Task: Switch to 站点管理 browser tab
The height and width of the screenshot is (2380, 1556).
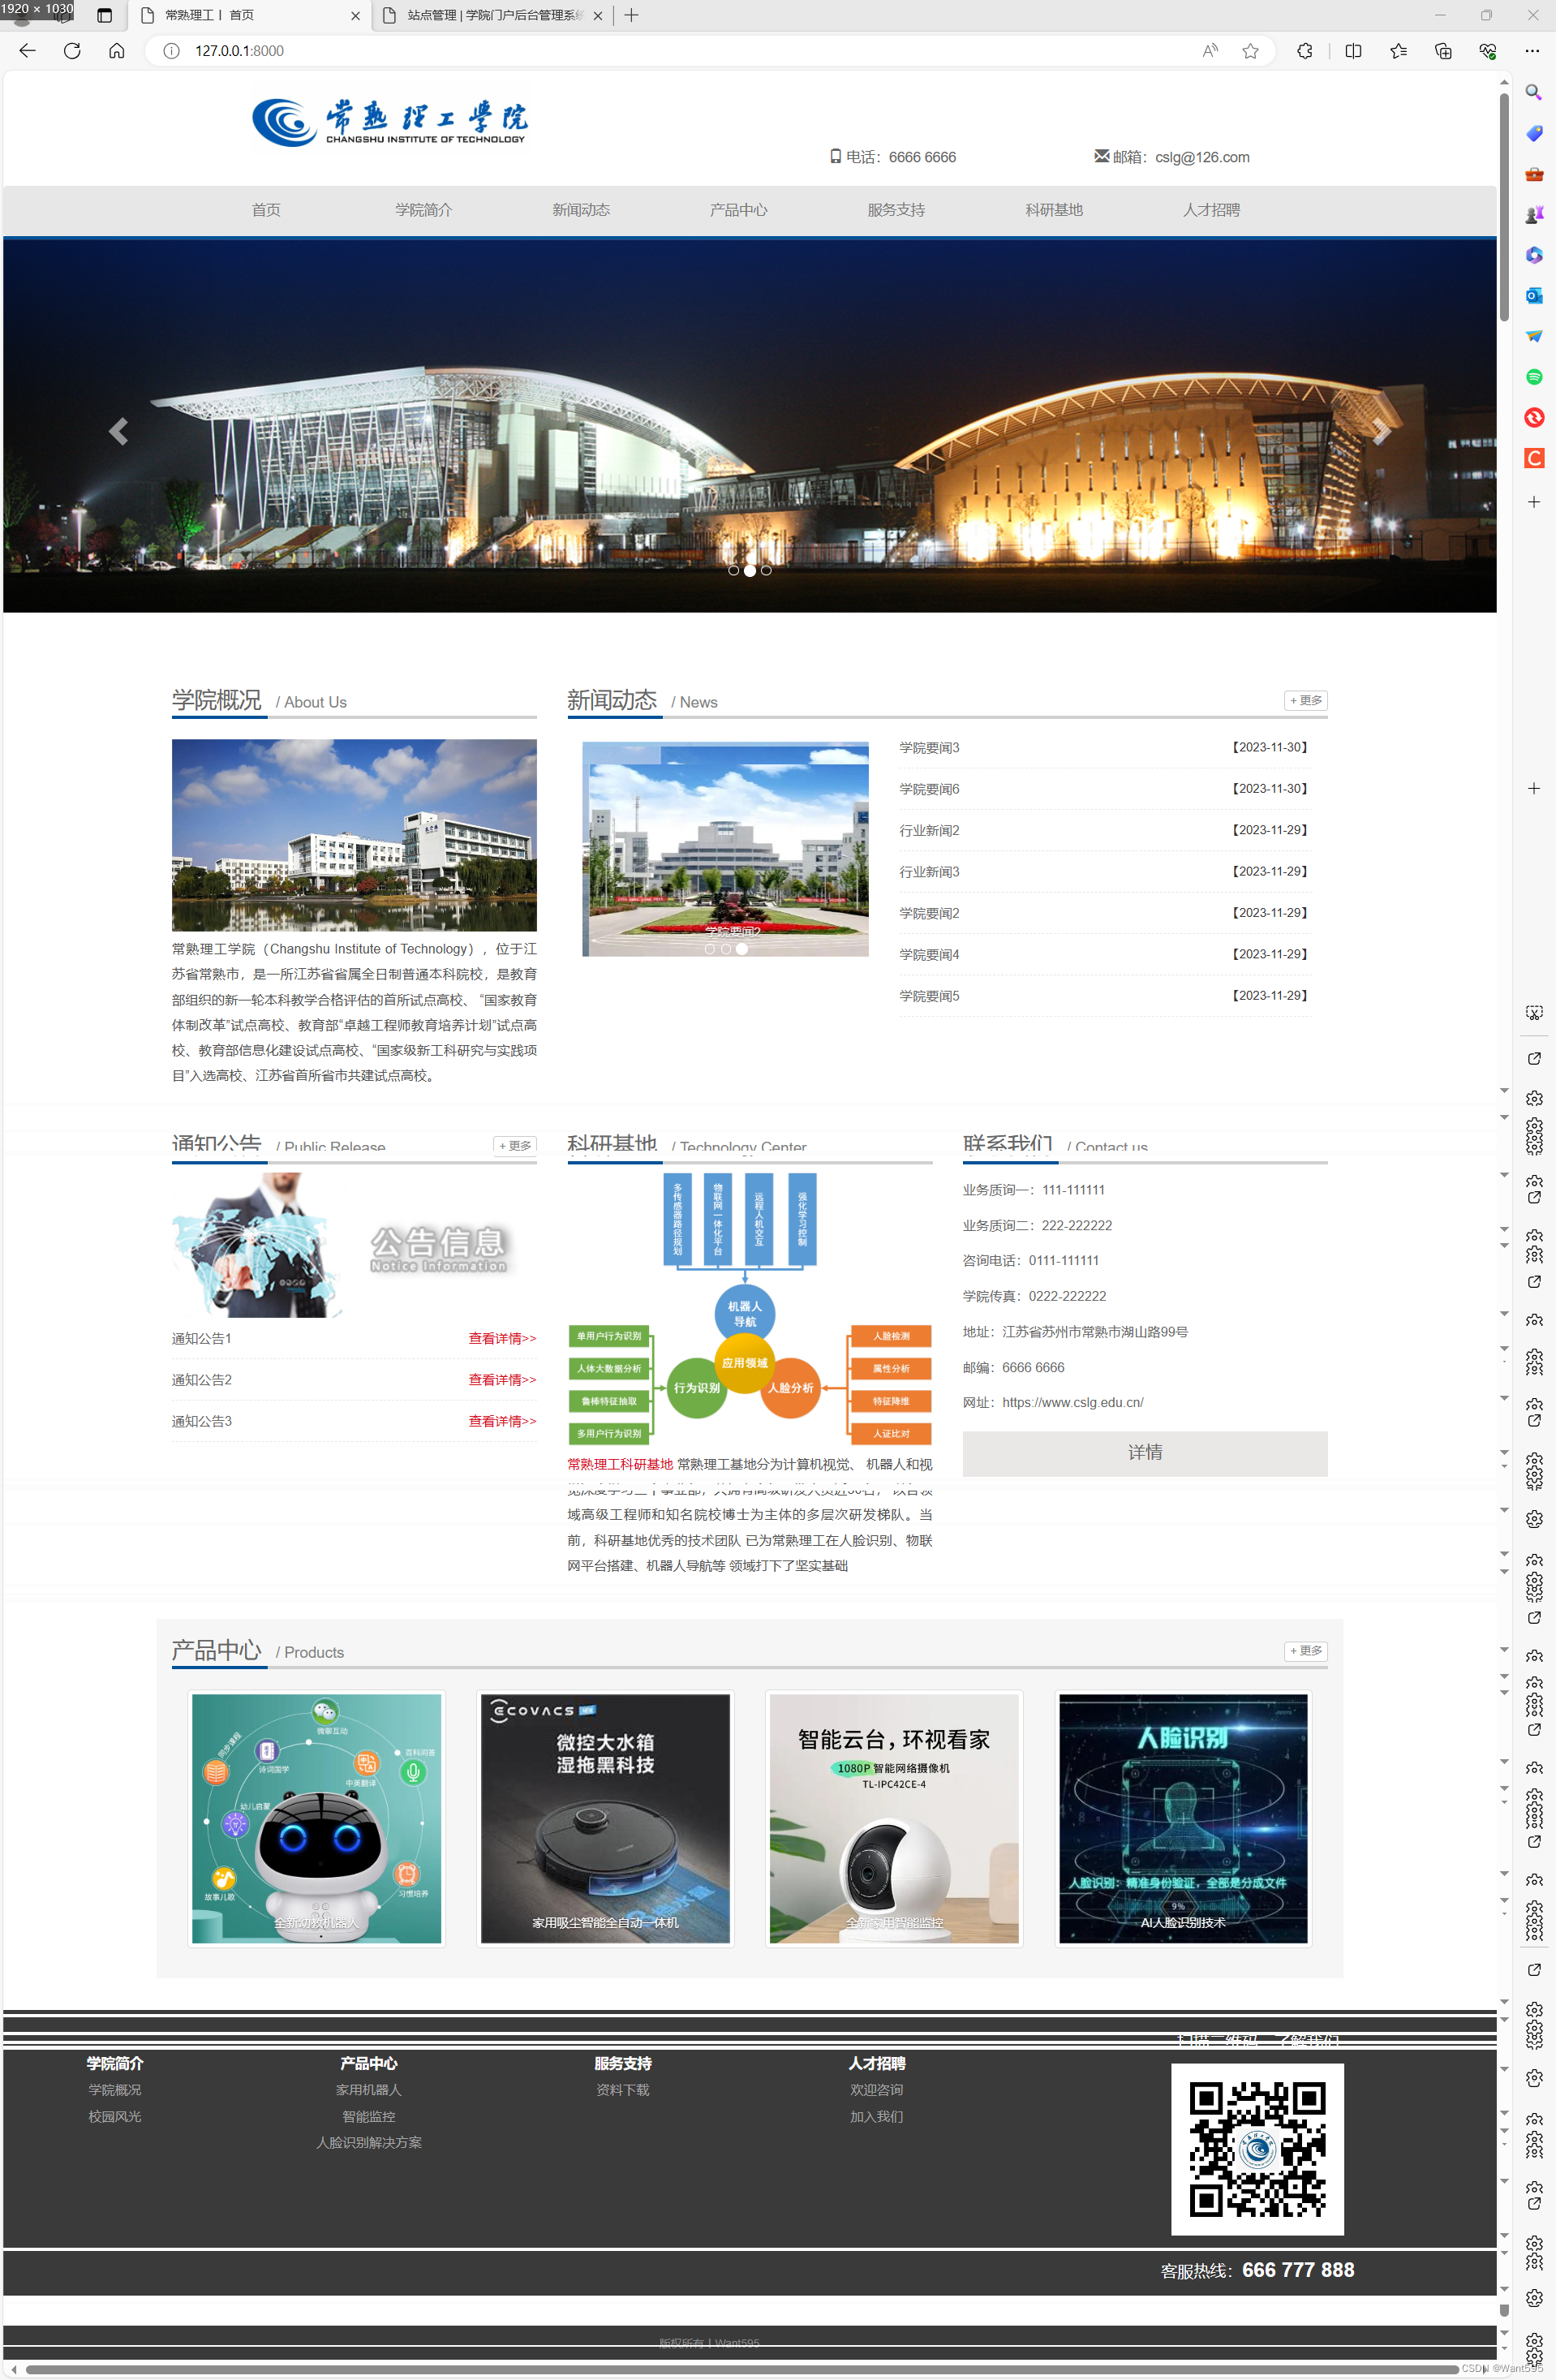Action: (493, 15)
